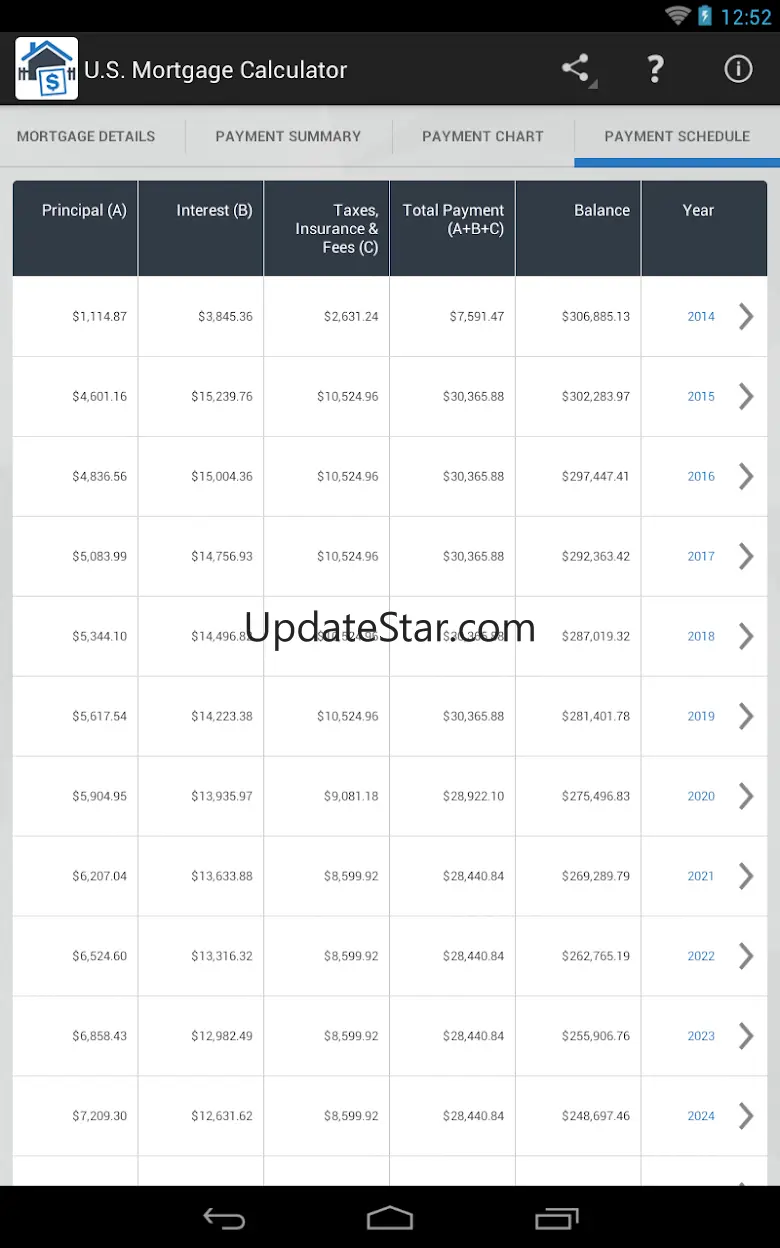Open recent apps from the navigation bar
The image size is (780, 1248).
[556, 1218]
